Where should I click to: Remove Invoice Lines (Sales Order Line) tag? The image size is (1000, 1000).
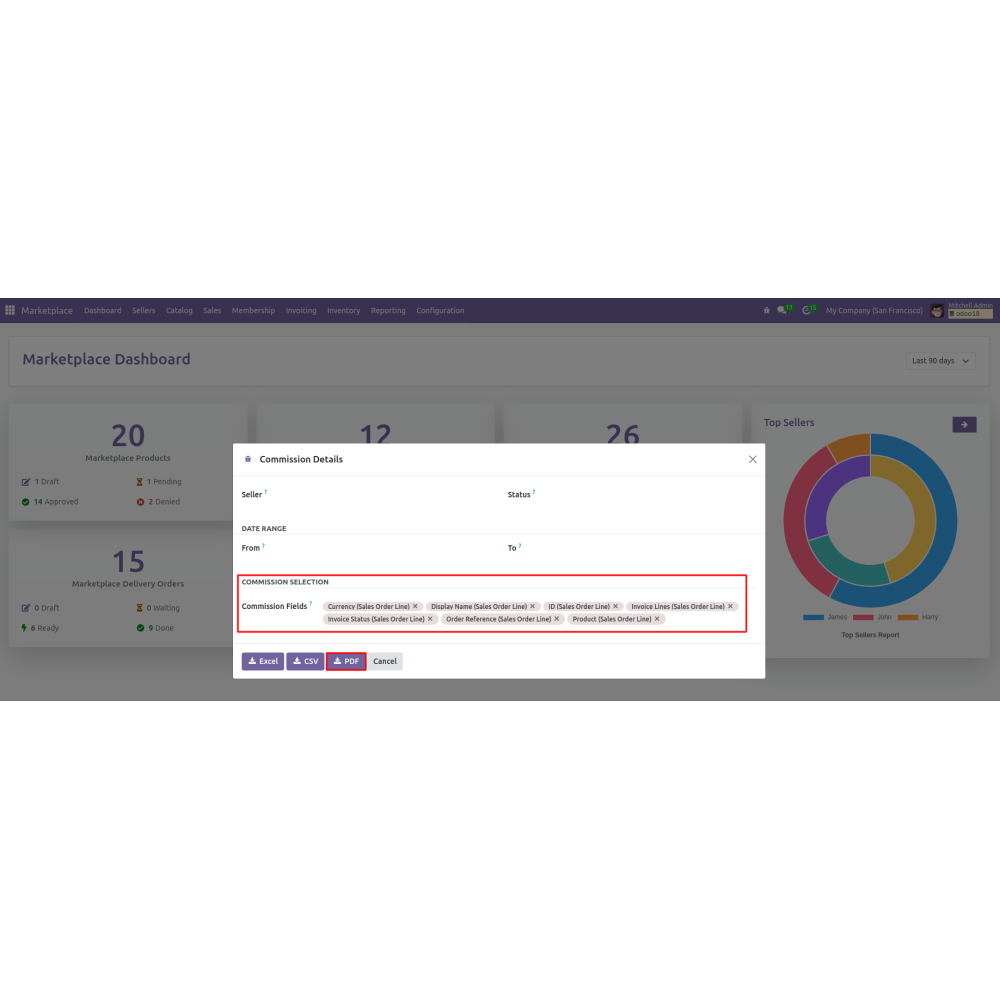click(x=730, y=606)
